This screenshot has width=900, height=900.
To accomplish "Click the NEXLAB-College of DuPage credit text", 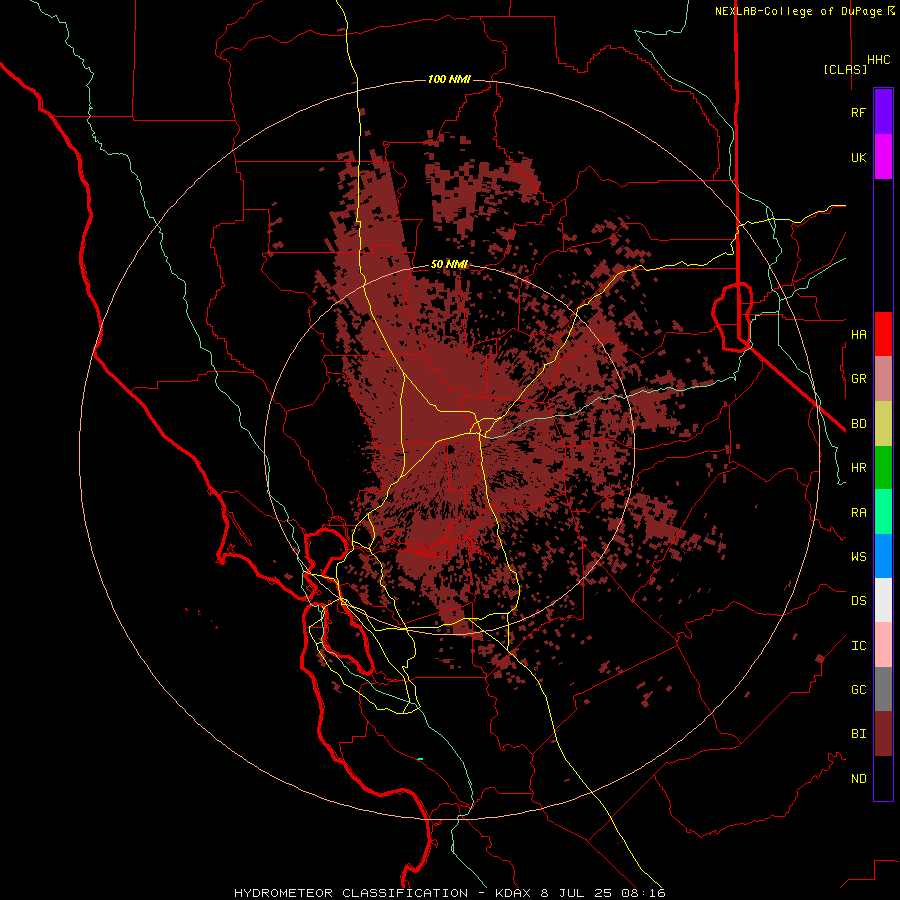I will (x=799, y=11).
